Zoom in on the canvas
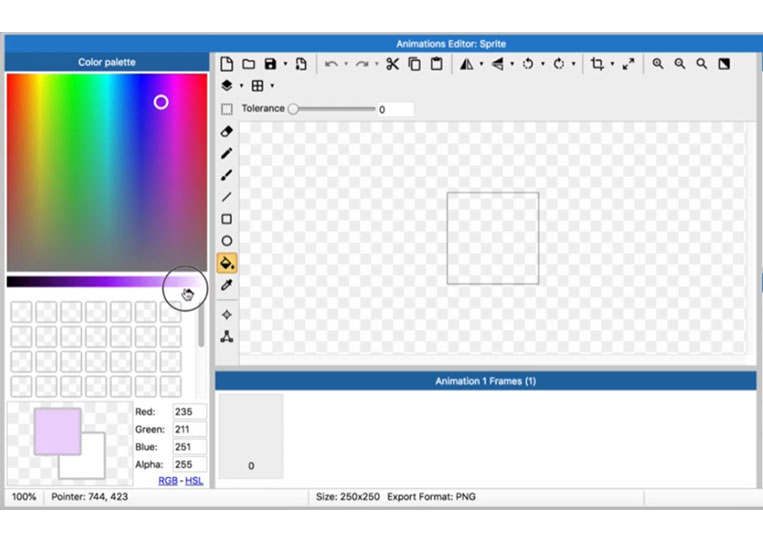 coord(658,64)
